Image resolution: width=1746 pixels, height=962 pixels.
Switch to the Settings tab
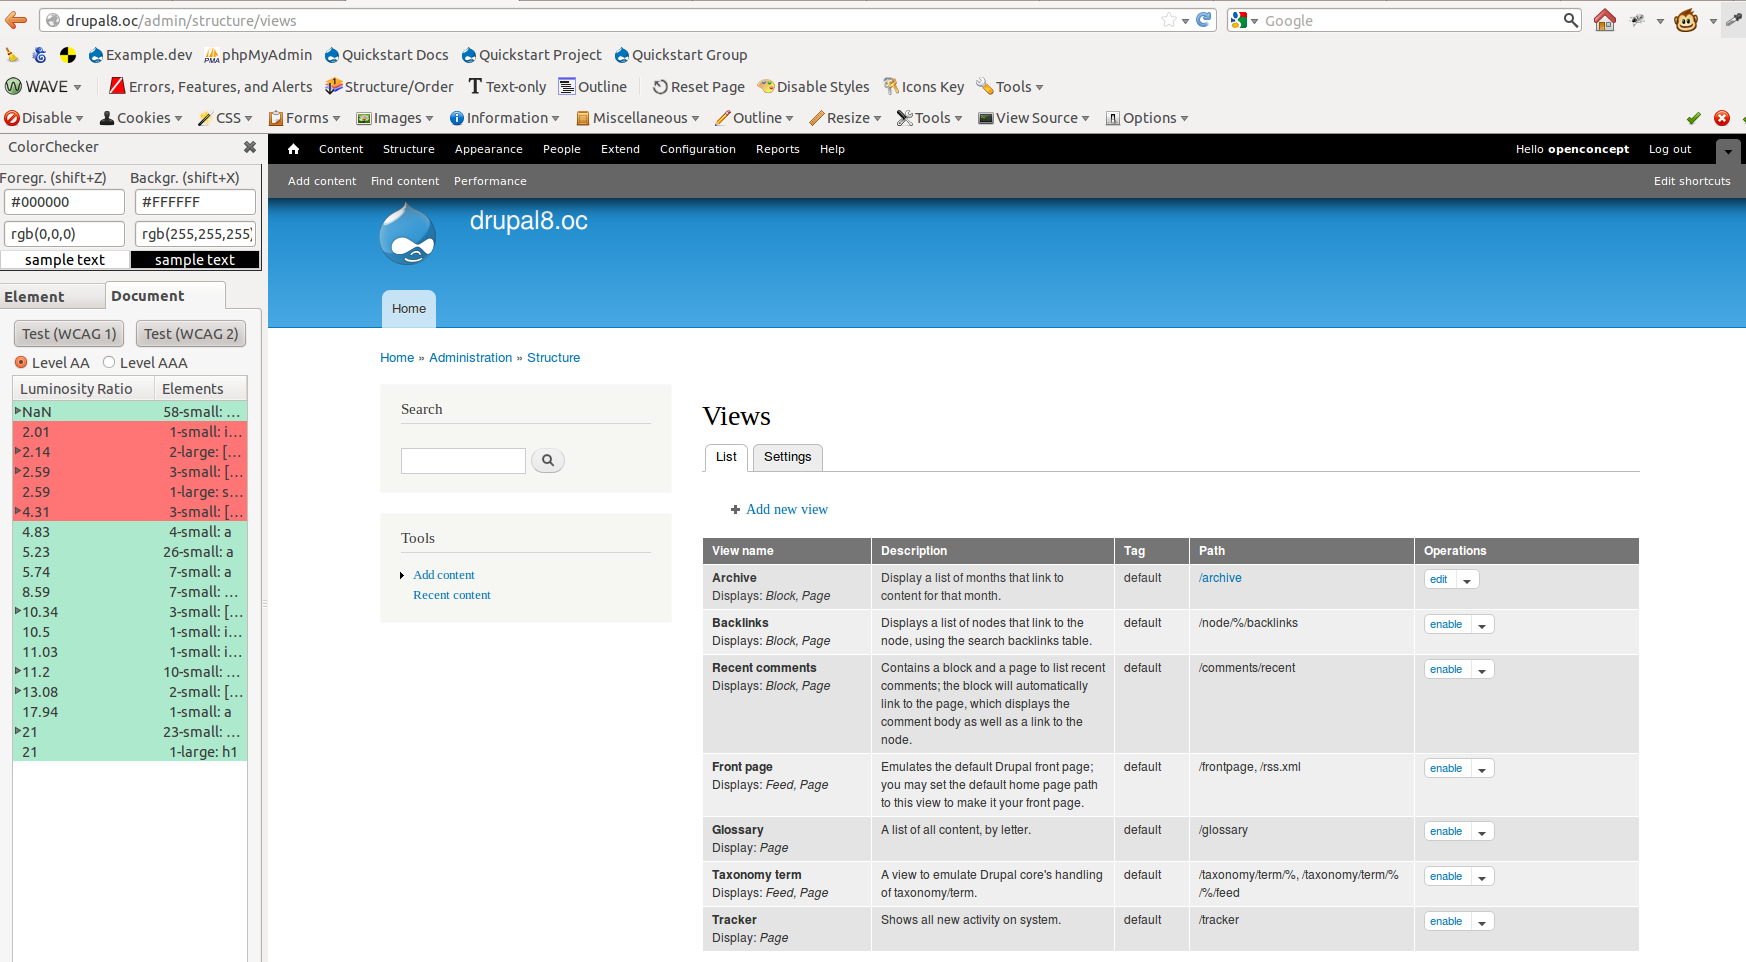click(788, 457)
